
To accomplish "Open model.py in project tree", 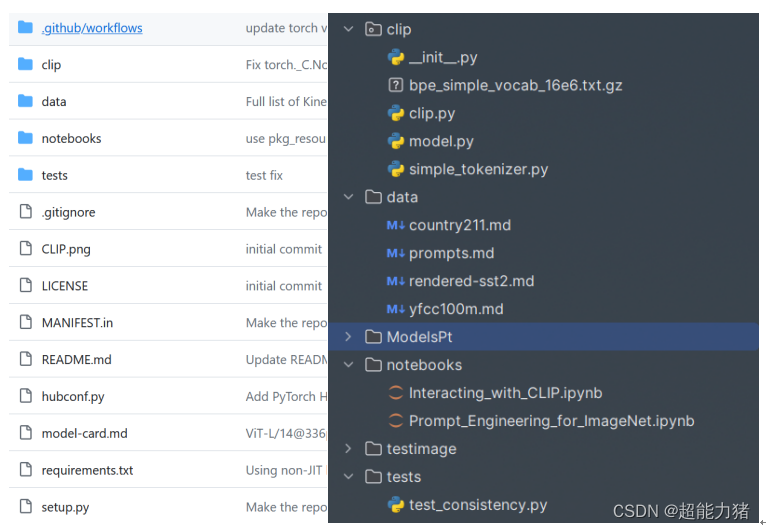I will click(x=441, y=141).
